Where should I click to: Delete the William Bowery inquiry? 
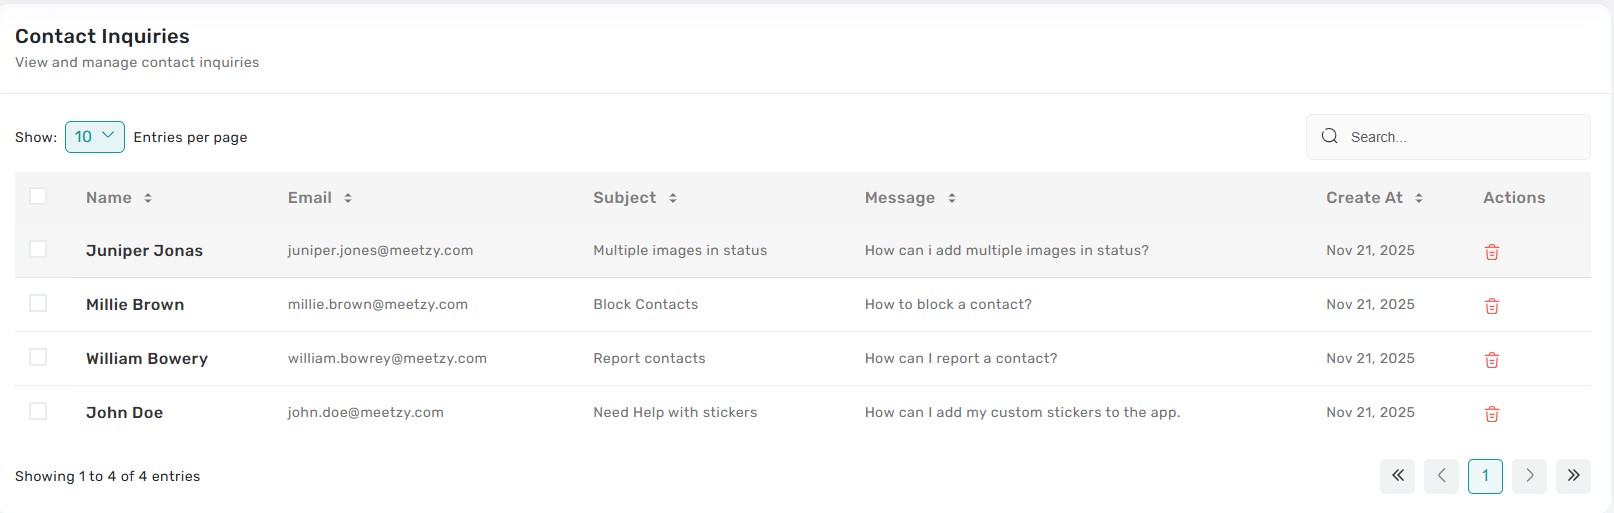pyautogui.click(x=1491, y=360)
